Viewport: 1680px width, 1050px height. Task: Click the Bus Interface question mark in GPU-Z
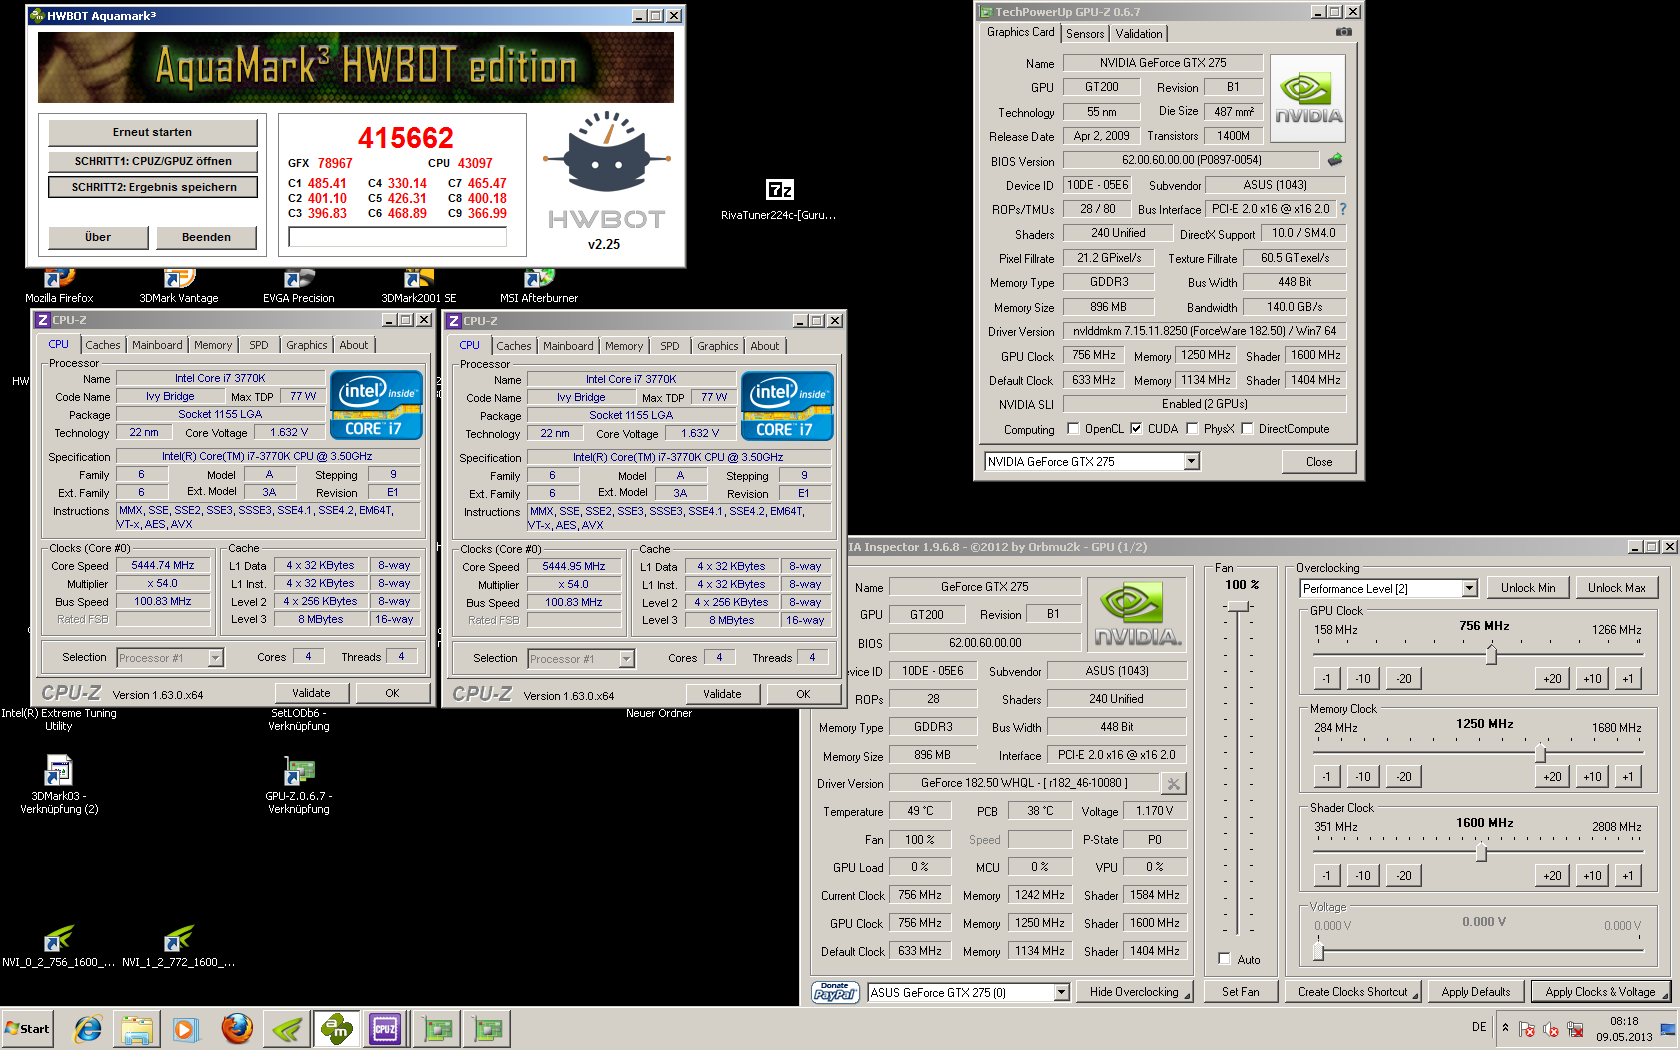coord(1343,209)
